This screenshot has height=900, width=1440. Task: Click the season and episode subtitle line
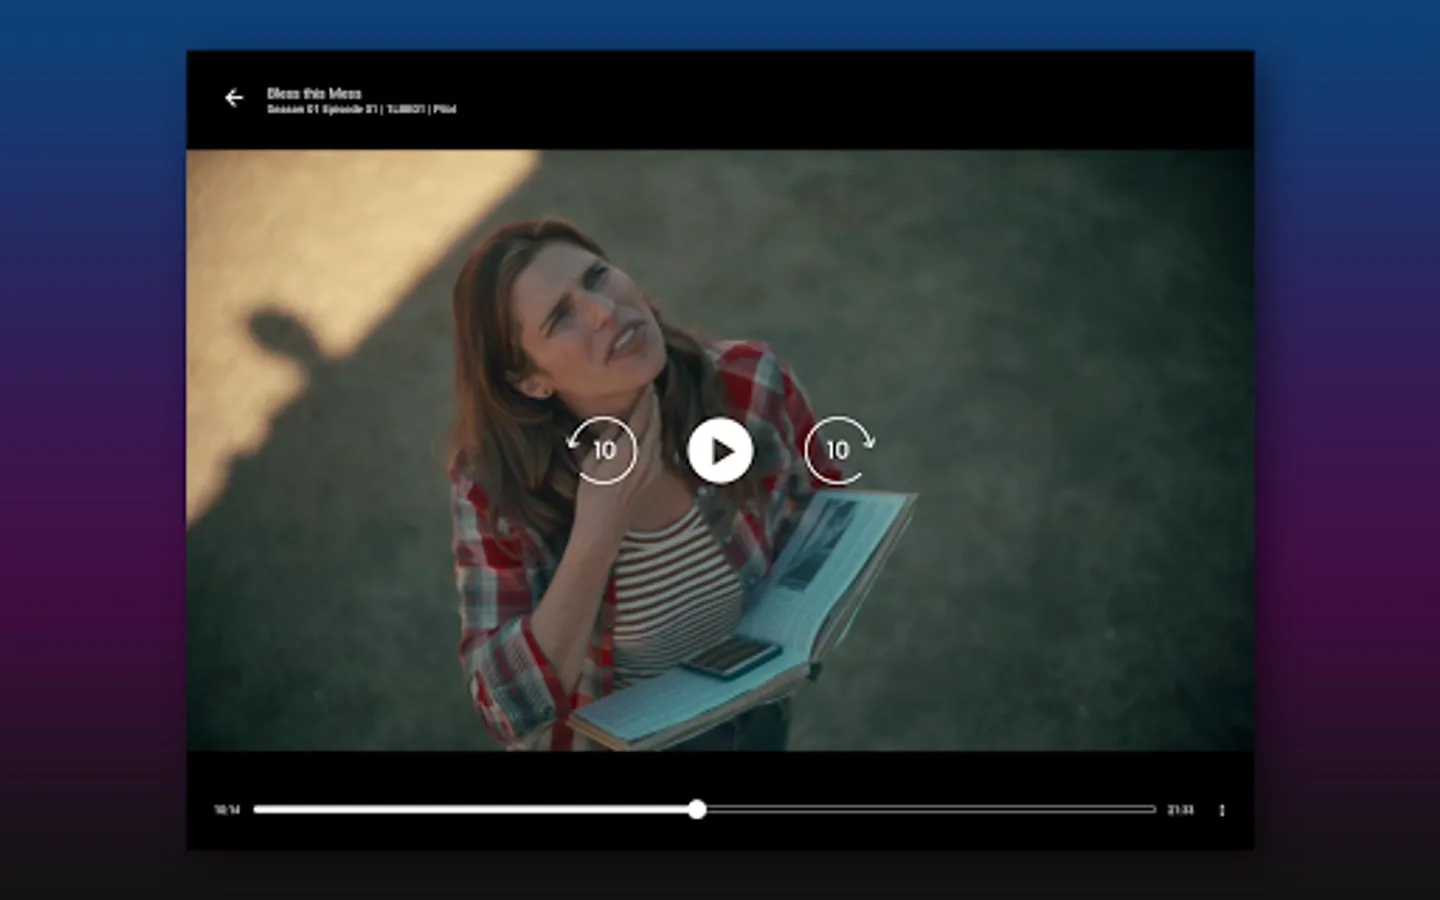[361, 109]
